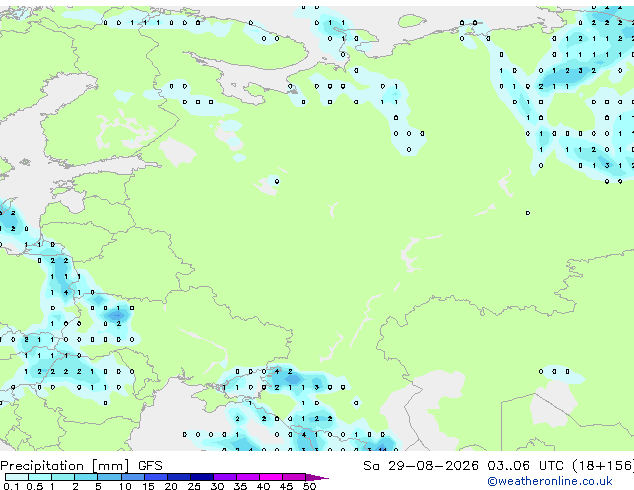Screen dimensions: 634x490
Task: Click the (18+156) model run text
Action: pos(603,466)
